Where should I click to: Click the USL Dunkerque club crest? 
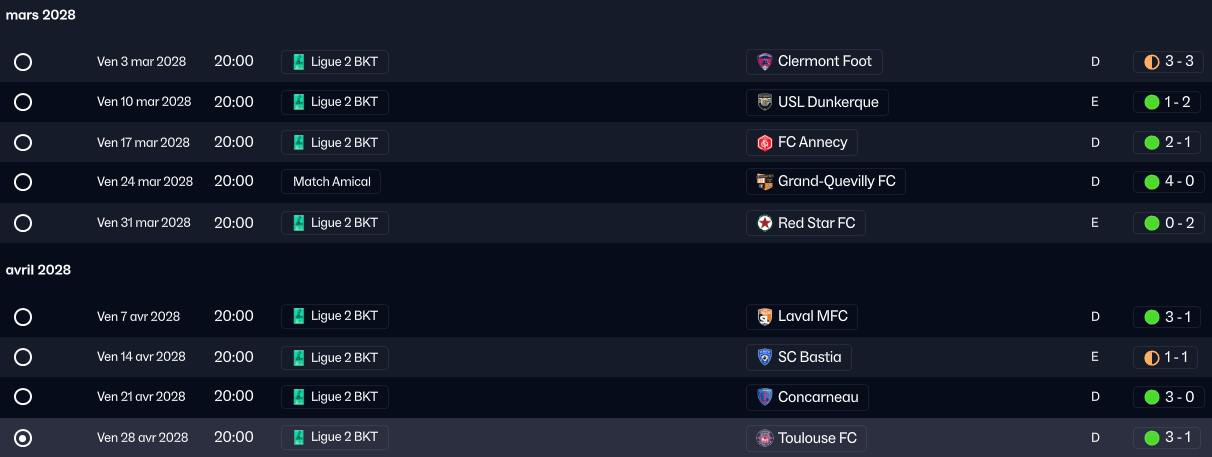click(765, 102)
